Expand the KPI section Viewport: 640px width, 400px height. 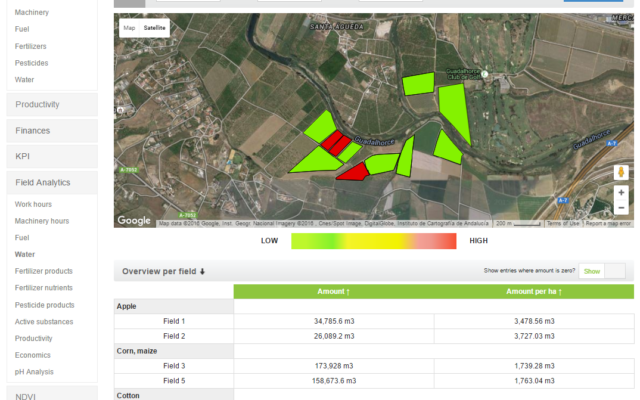52,156
